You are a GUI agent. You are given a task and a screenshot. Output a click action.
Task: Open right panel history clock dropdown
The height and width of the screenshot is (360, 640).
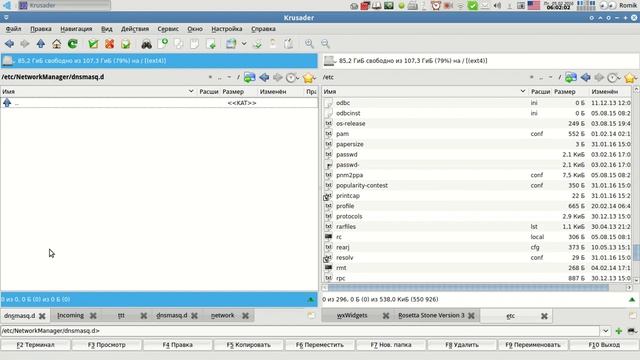tap(613, 77)
